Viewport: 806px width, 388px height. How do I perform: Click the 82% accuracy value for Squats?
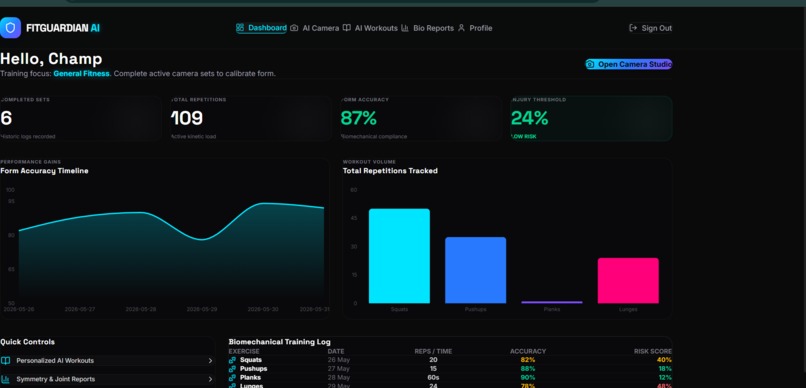527,360
